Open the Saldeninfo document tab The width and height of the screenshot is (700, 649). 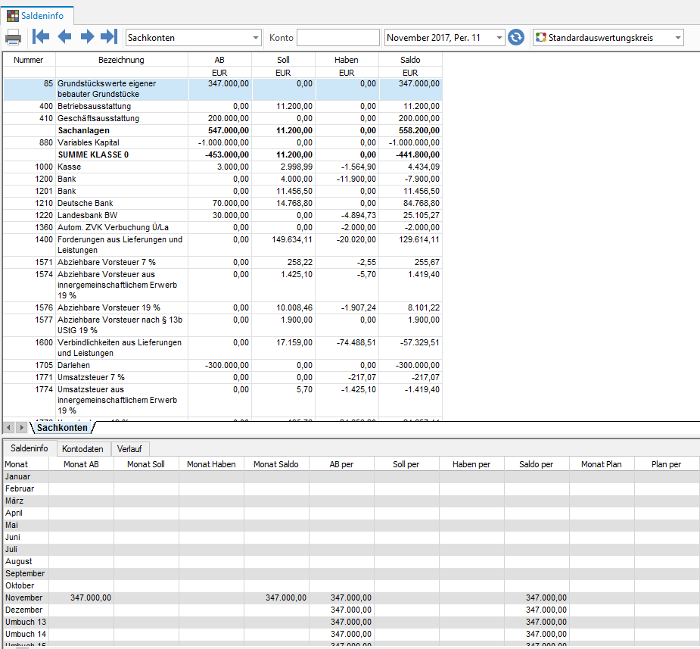(37, 16)
